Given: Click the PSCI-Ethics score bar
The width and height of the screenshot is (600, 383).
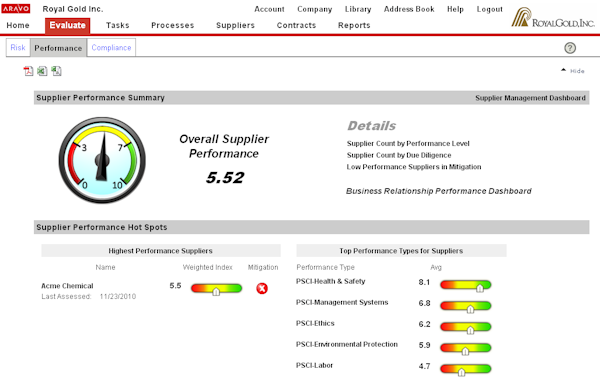Looking at the screenshot, I should (x=466, y=327).
